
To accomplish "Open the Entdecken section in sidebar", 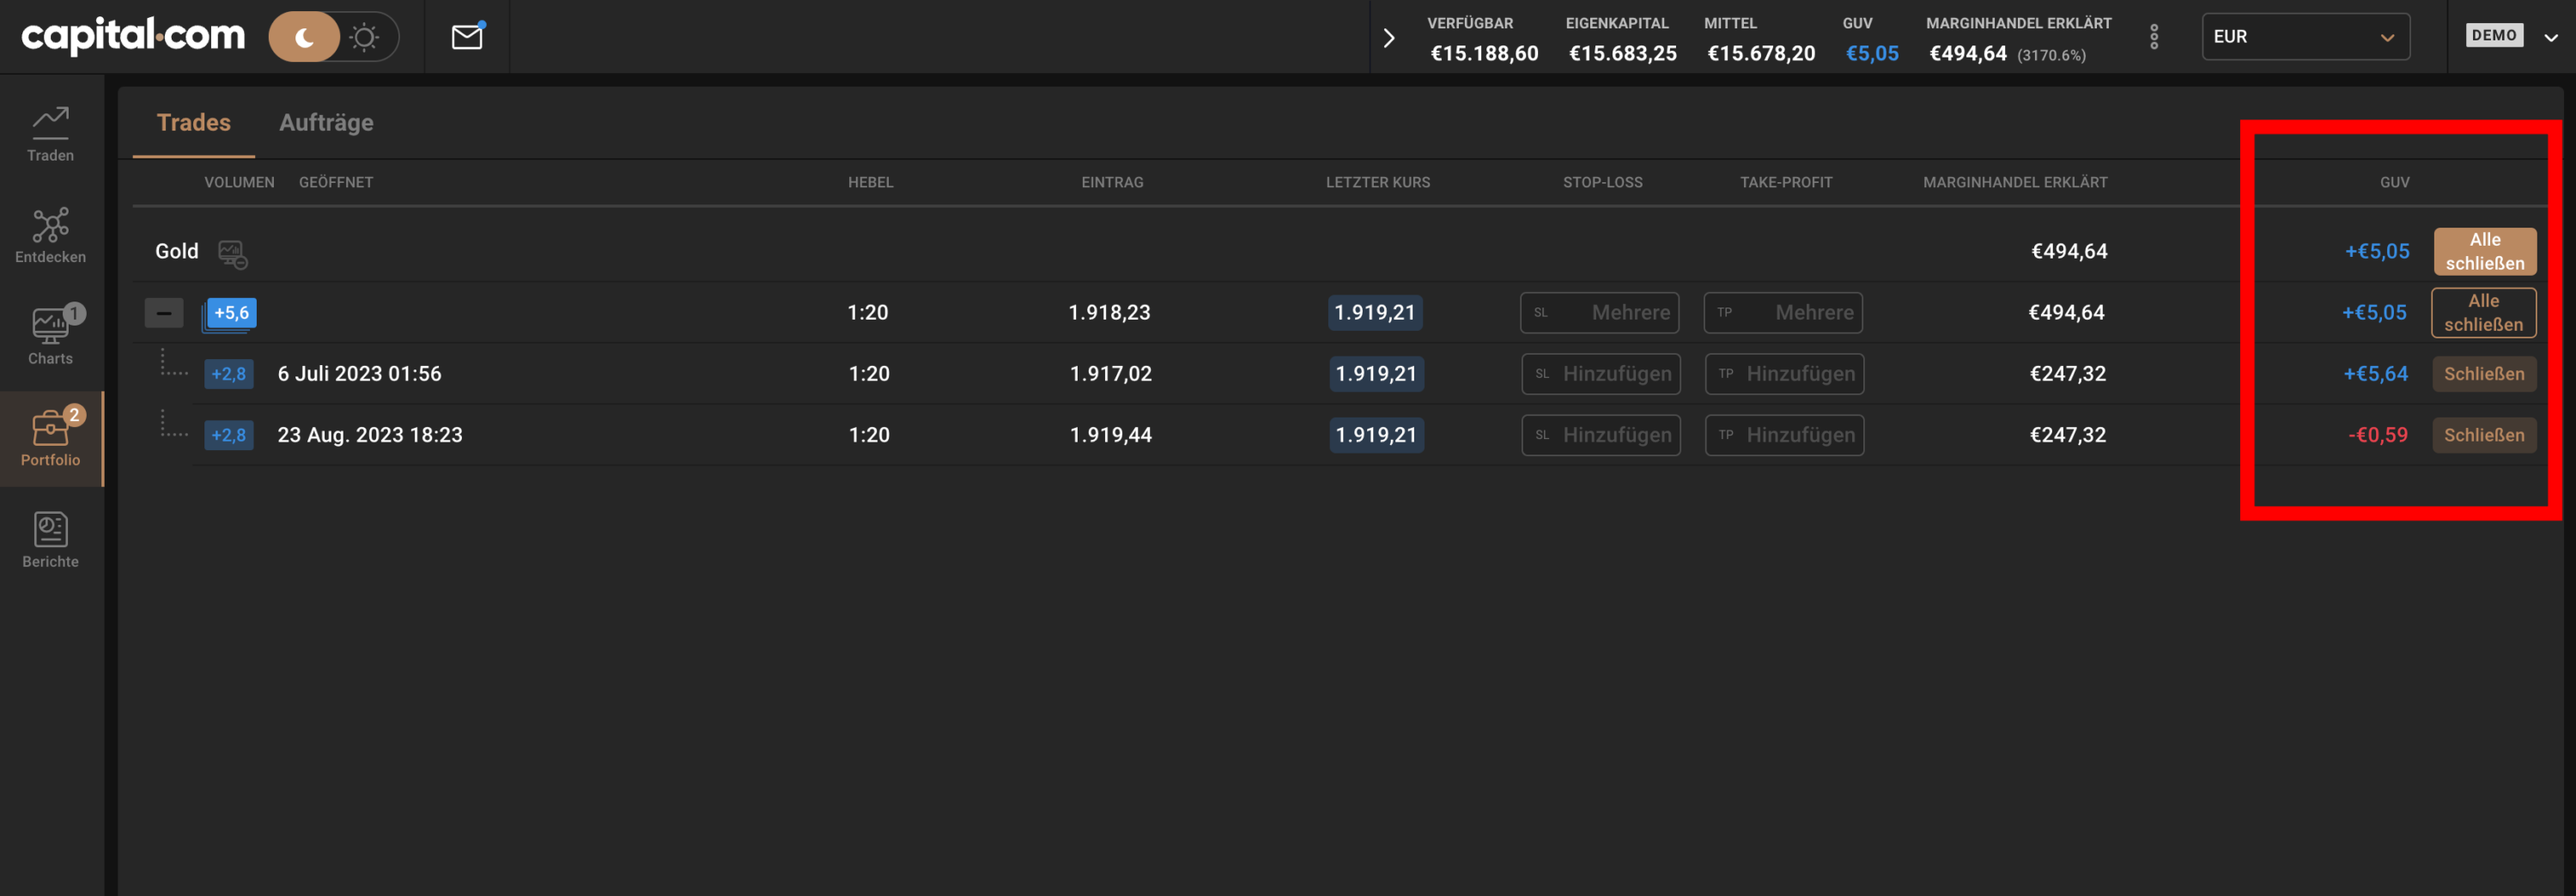I will point(50,236).
